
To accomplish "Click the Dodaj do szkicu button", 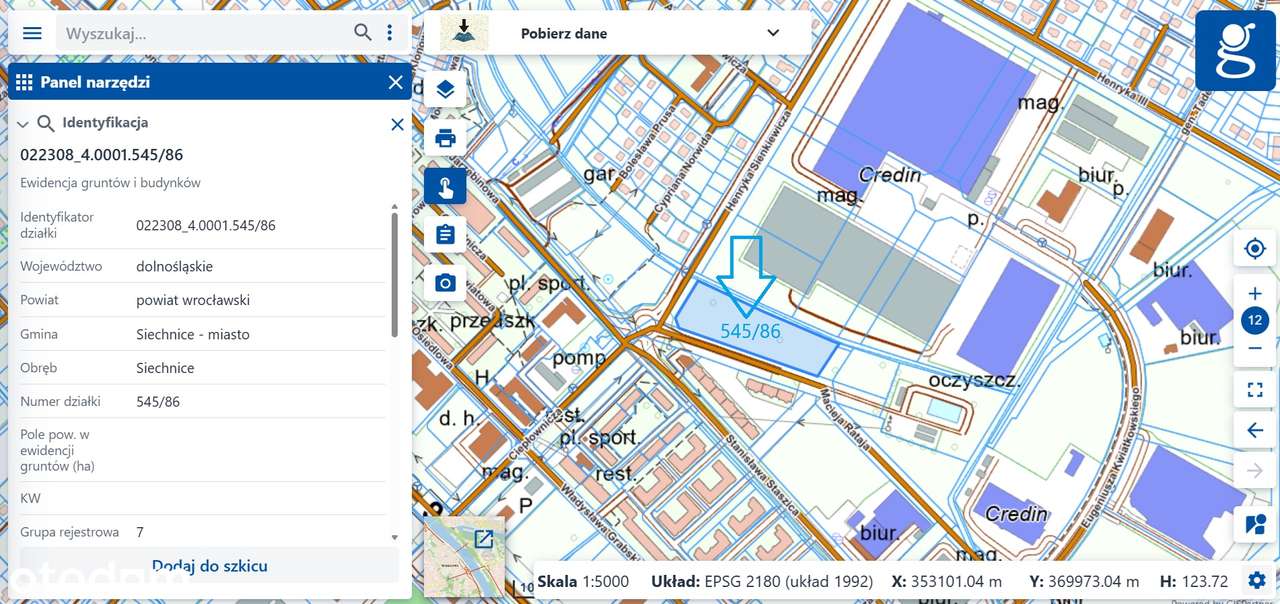I will click(x=209, y=565).
